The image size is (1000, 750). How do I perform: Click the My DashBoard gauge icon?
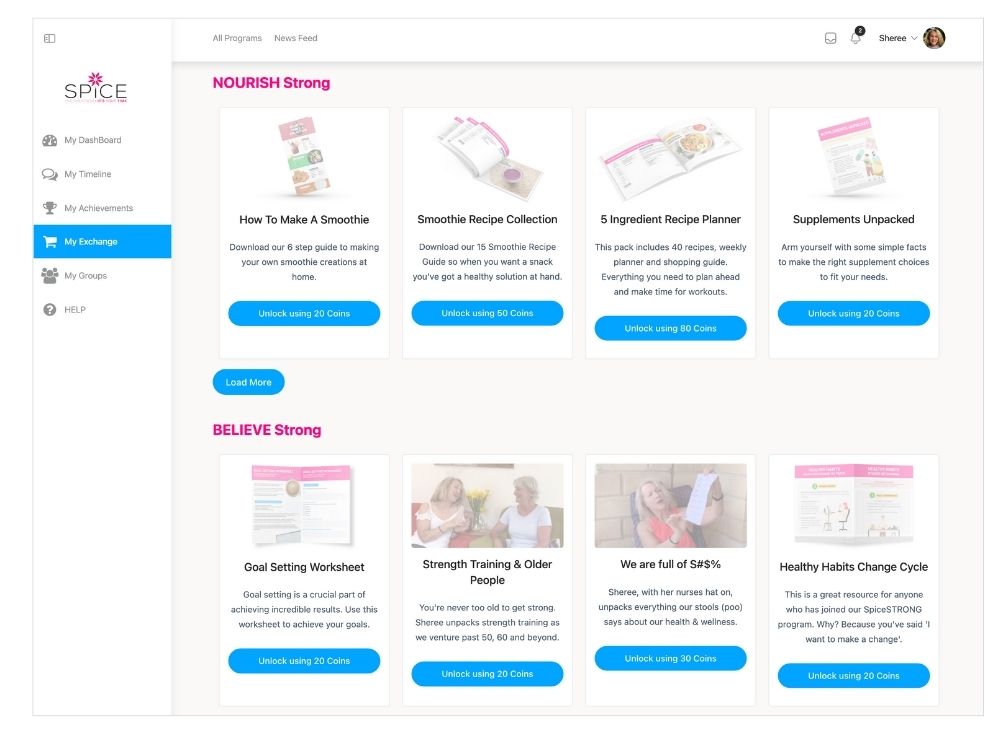click(x=50, y=140)
